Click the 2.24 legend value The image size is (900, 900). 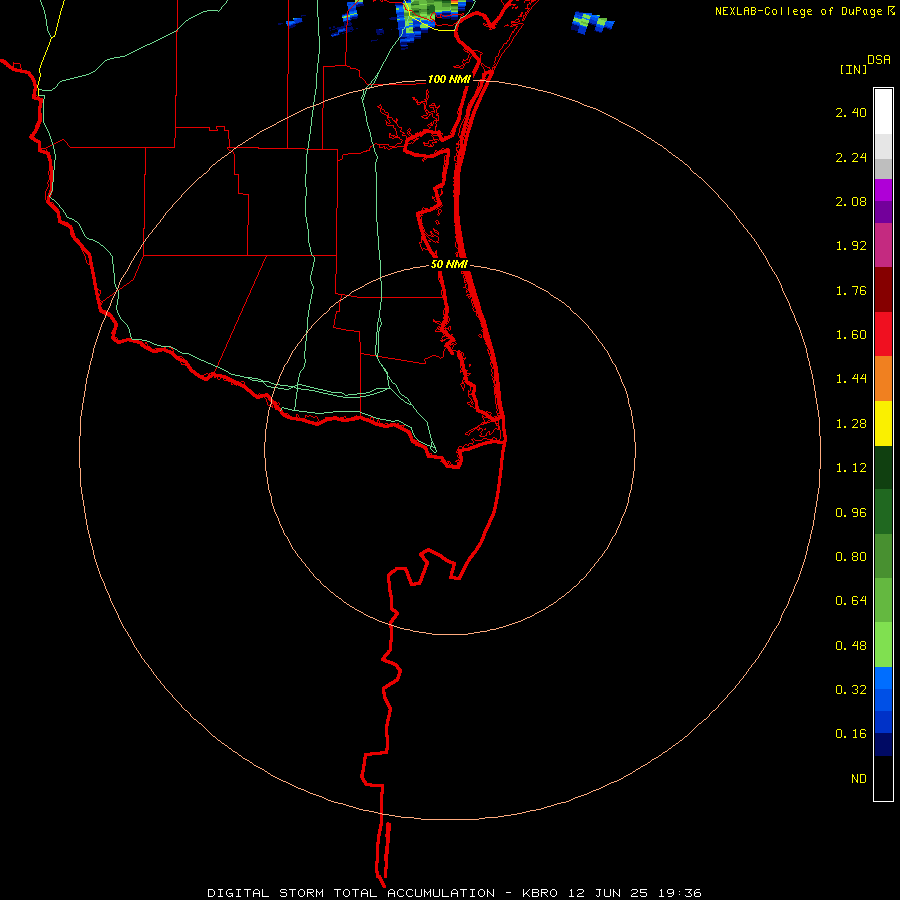851,157
